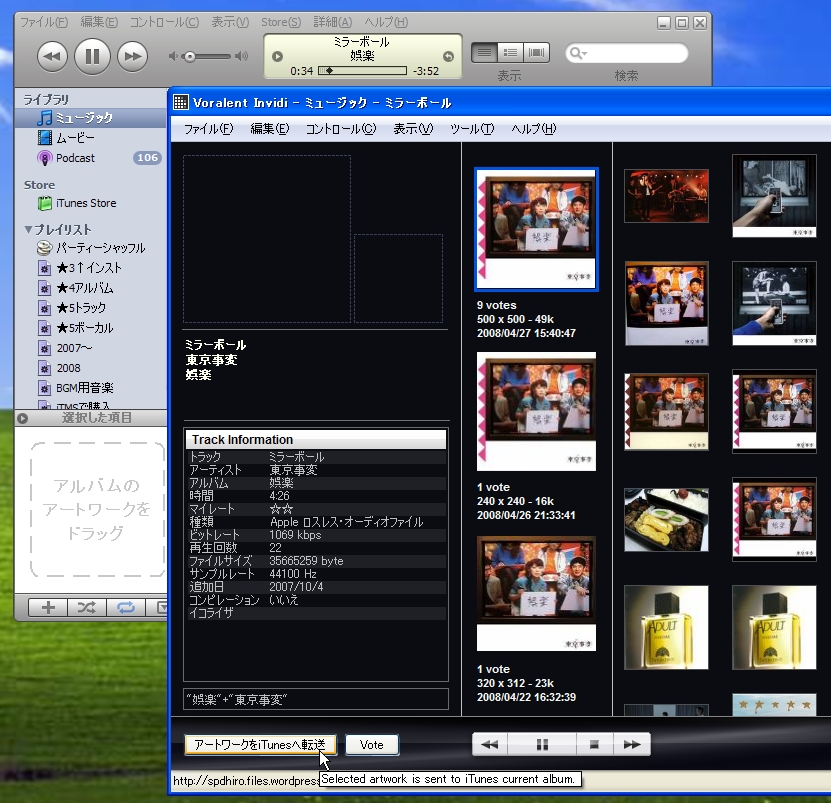Skip to next track in iTunes

[132, 56]
